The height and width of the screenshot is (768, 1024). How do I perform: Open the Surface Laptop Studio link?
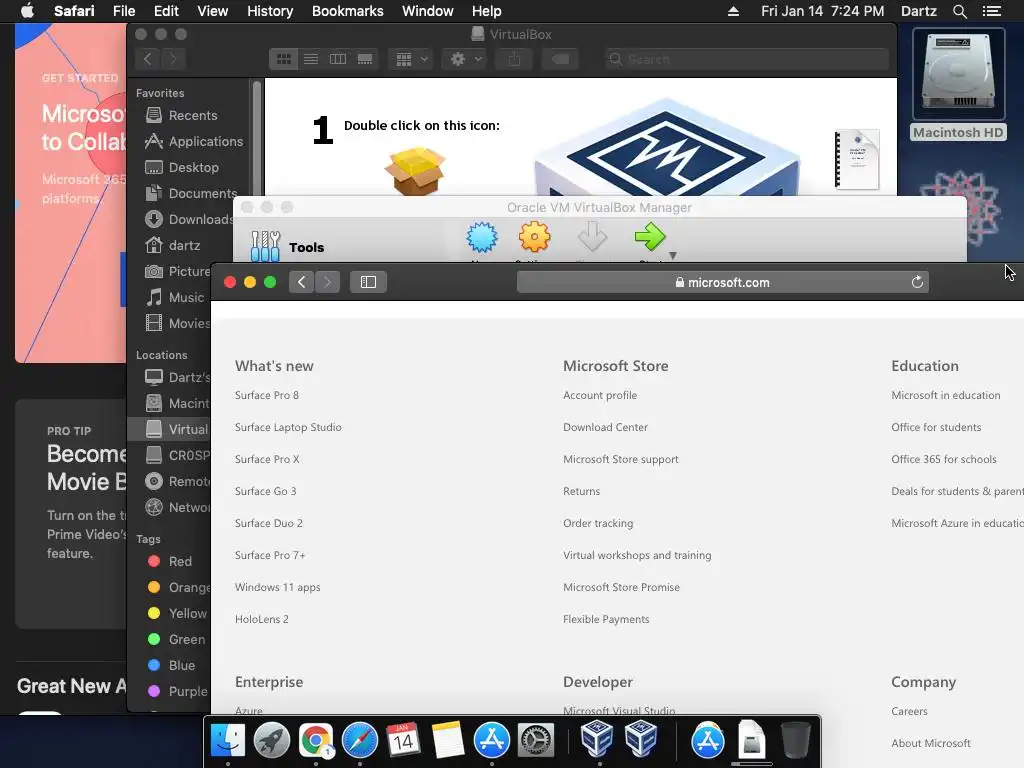tap(288, 427)
